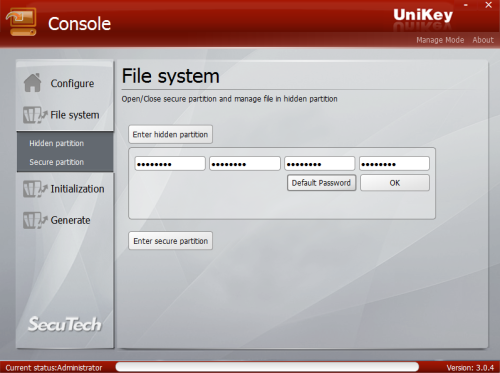Click the Enter secure partition button
This screenshot has width=500, height=373.
170,241
